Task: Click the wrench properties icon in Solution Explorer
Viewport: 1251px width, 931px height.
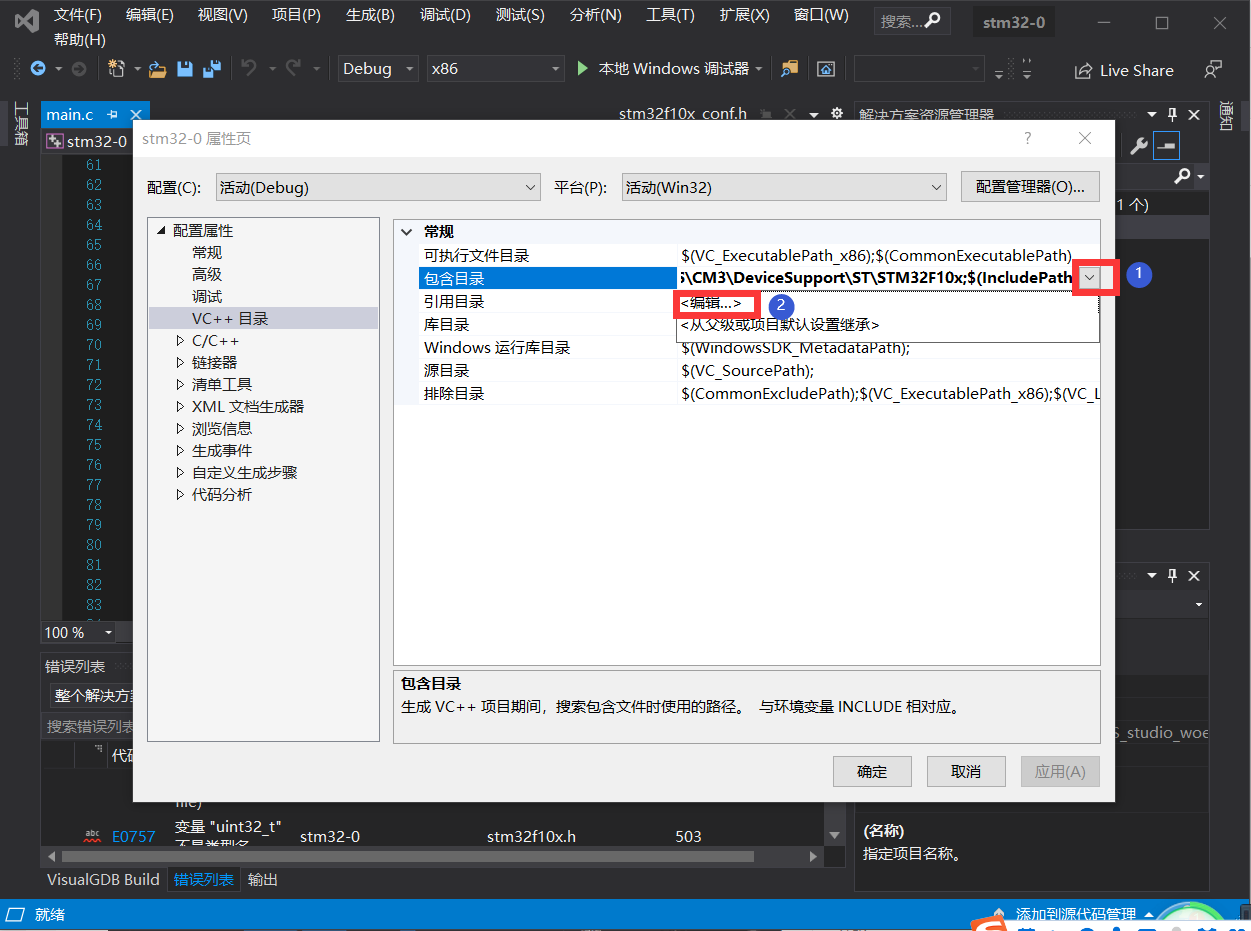Action: (1138, 146)
